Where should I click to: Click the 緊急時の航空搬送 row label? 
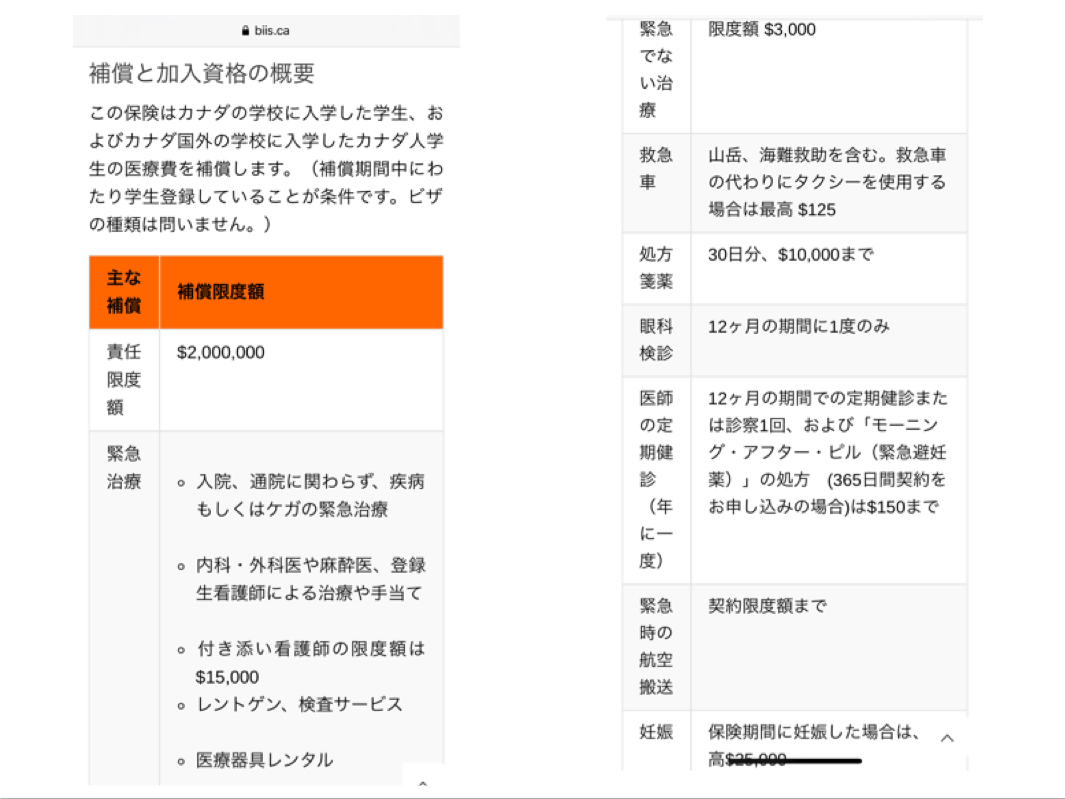coord(656,646)
